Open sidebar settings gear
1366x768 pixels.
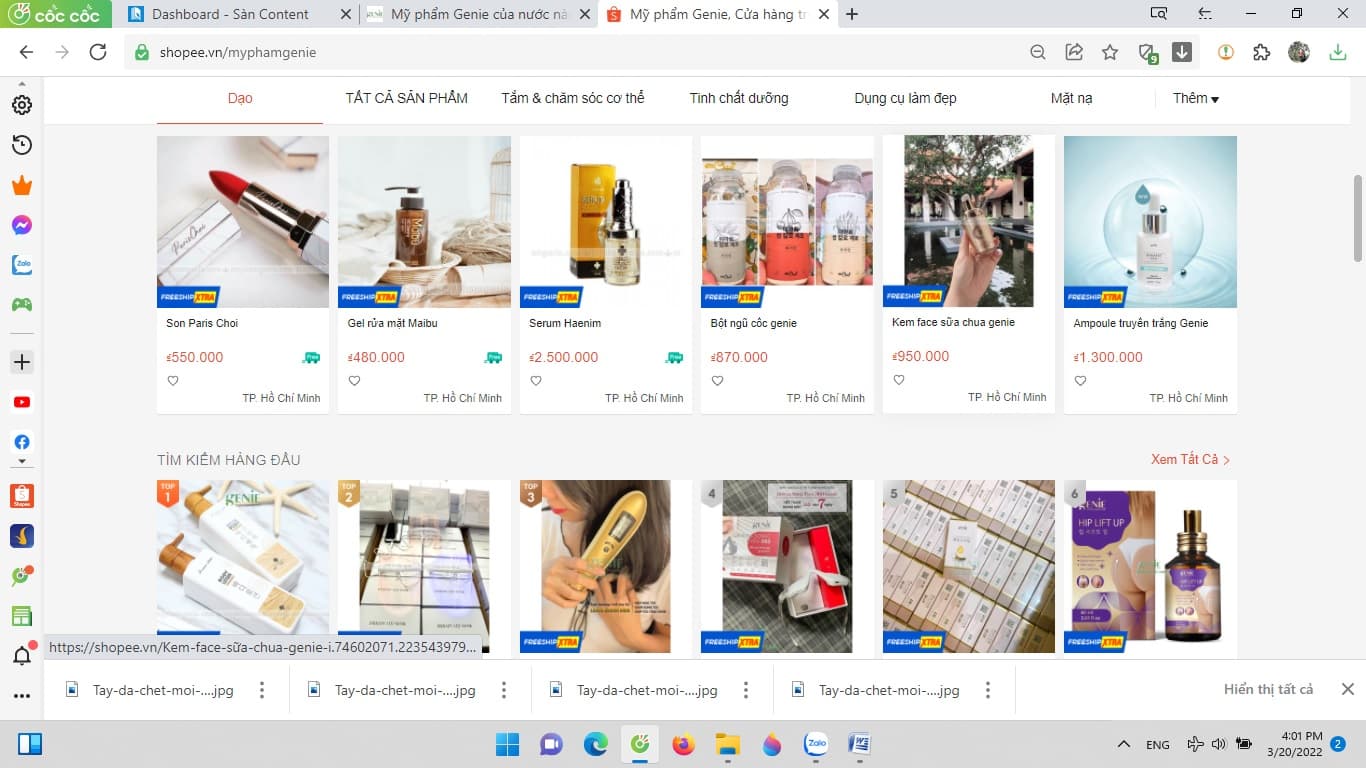pos(21,105)
